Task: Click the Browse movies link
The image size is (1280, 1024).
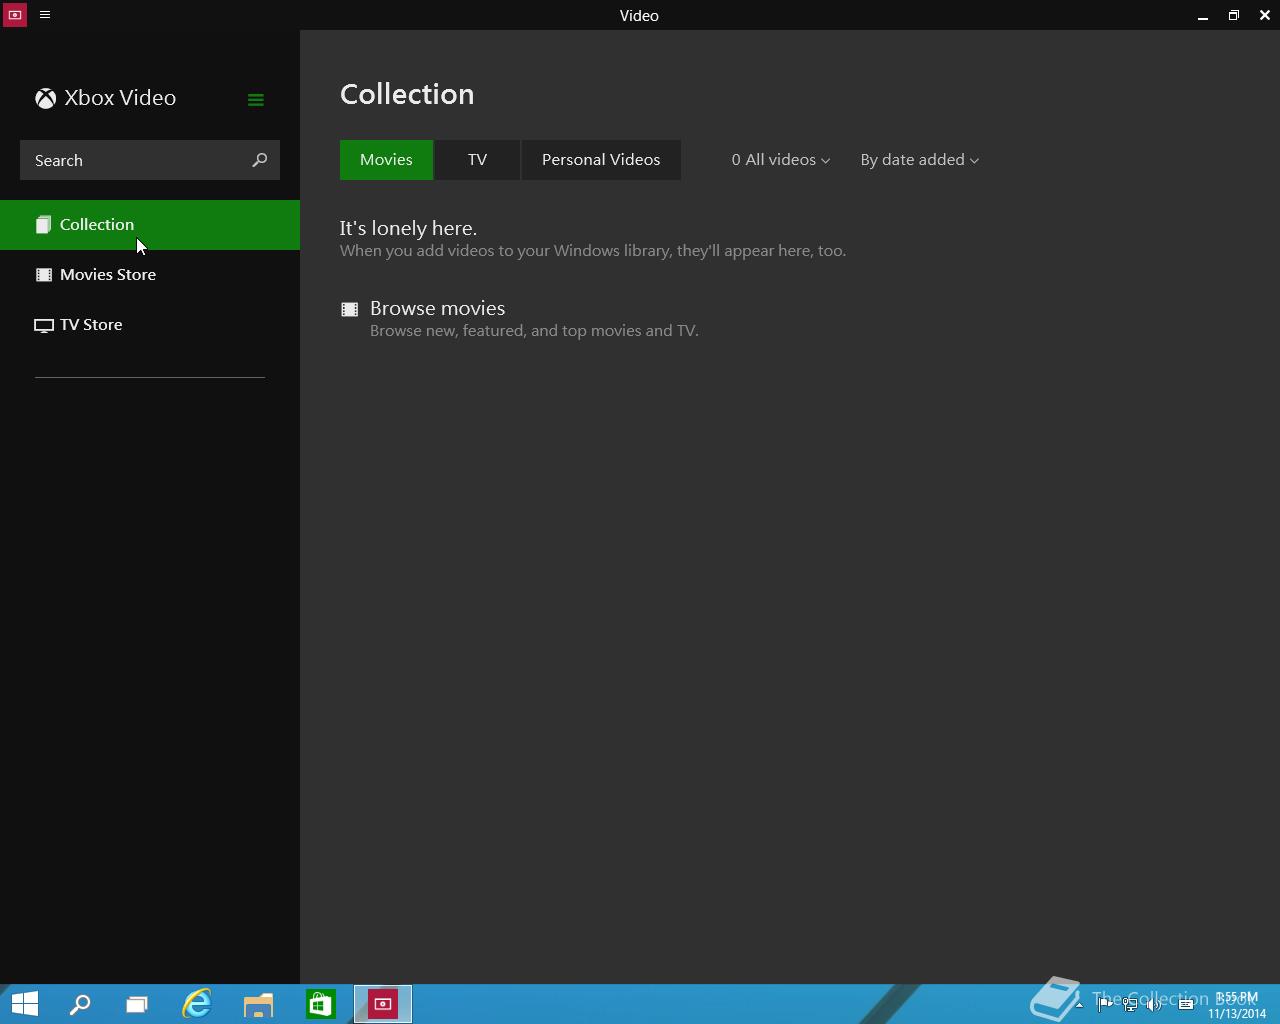Action: (437, 308)
